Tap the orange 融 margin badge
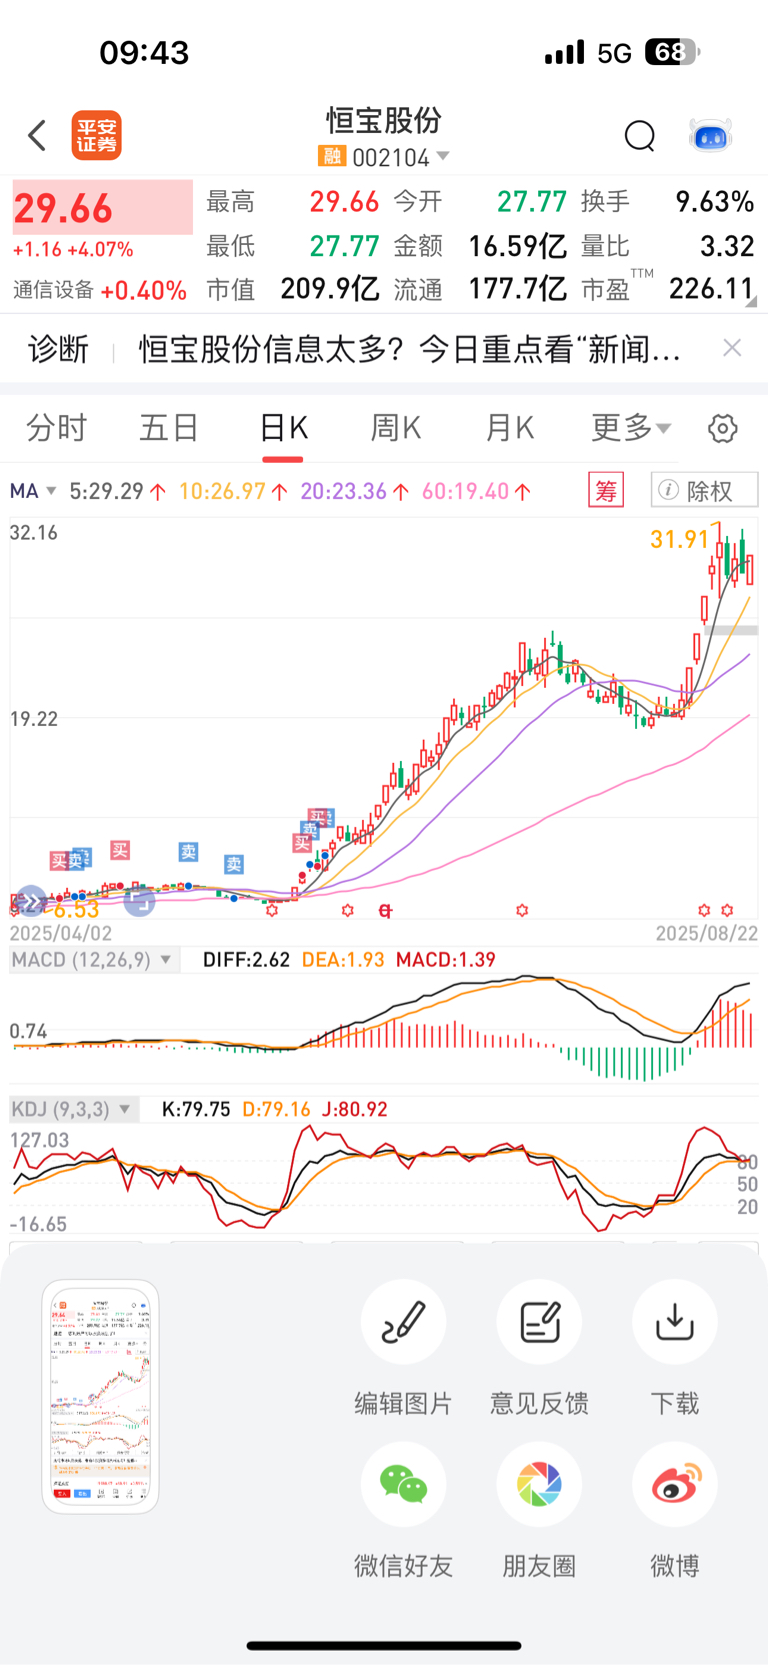The width and height of the screenshot is (768, 1665). coord(331,156)
